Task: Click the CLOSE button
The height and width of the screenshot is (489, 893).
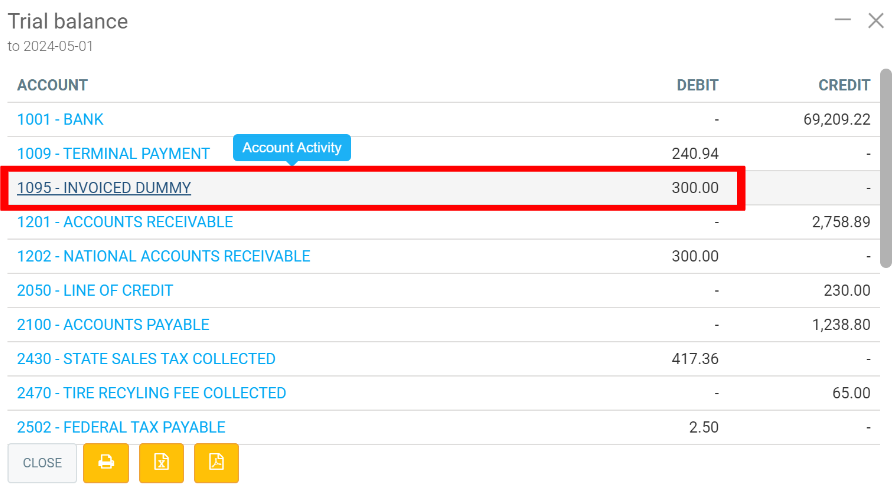Action: [42, 463]
